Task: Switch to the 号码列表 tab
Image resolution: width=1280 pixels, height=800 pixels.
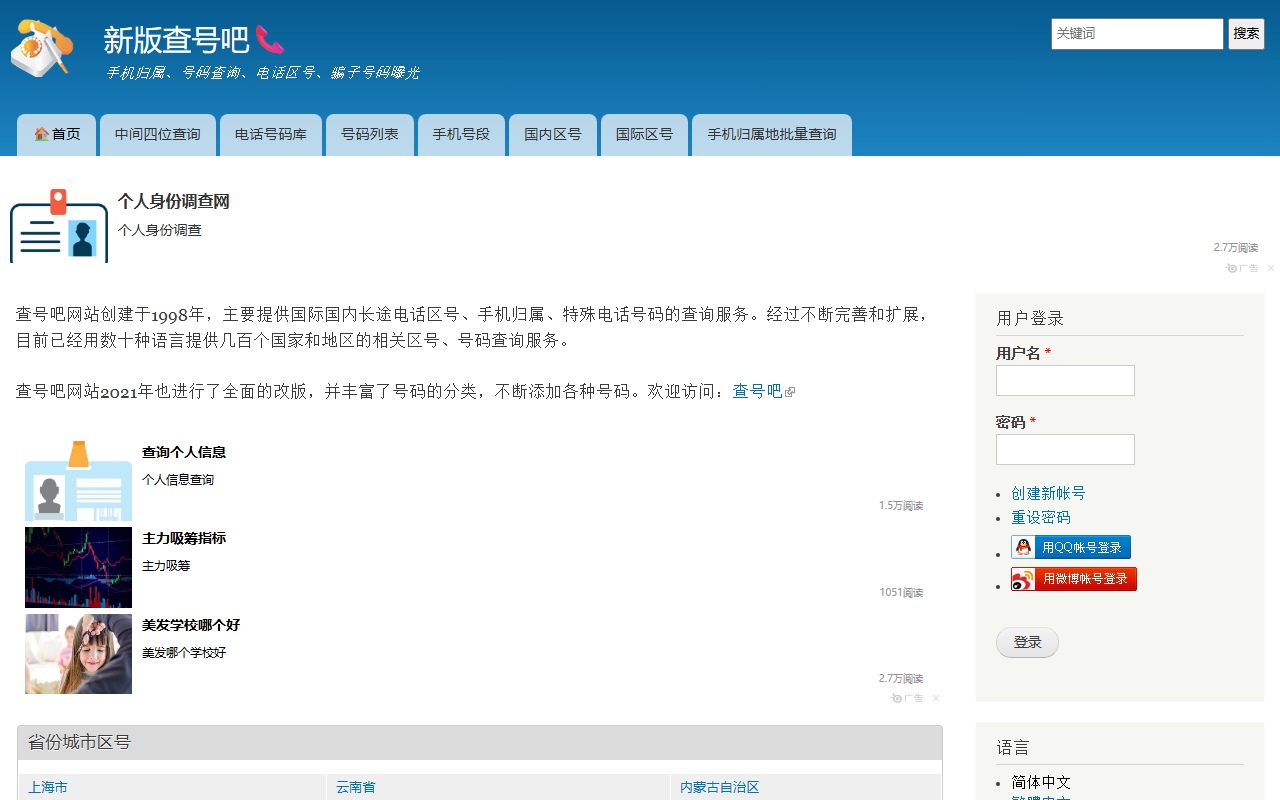Action: click(370, 135)
